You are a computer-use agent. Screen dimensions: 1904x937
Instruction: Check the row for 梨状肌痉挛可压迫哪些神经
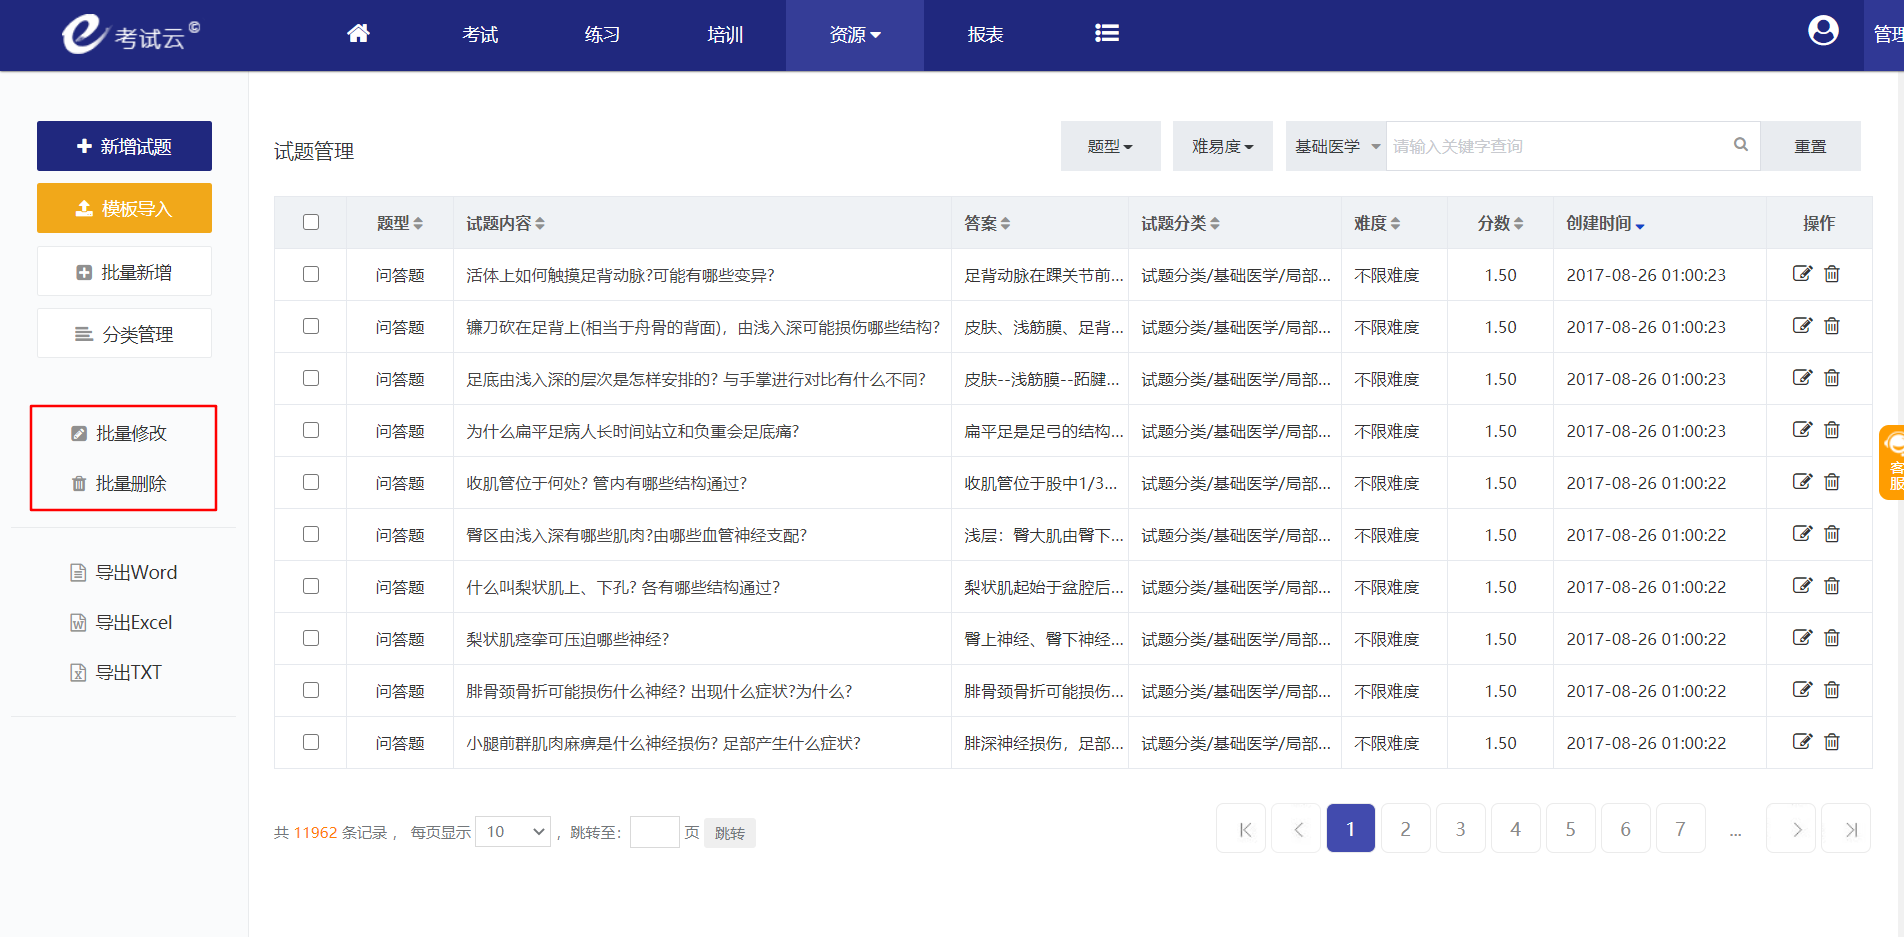click(x=311, y=638)
